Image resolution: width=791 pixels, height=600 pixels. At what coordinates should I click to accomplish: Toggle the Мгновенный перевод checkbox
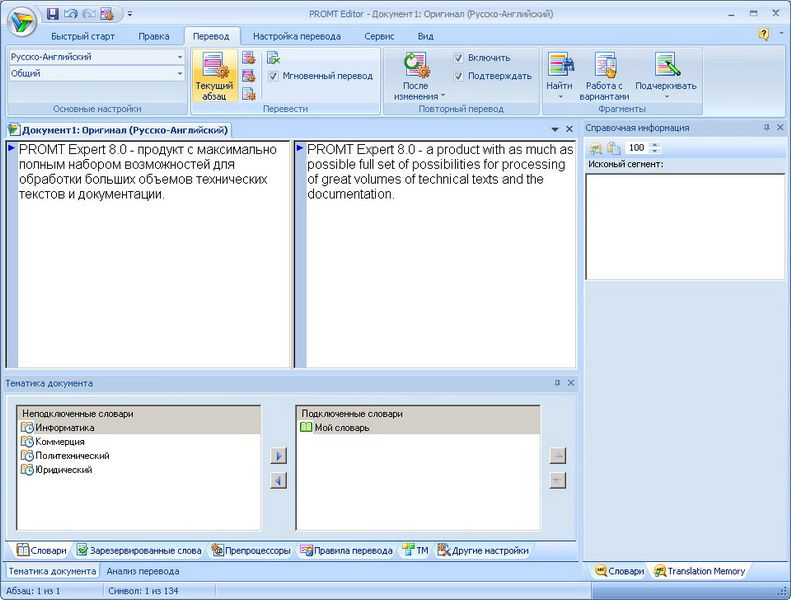coord(273,76)
